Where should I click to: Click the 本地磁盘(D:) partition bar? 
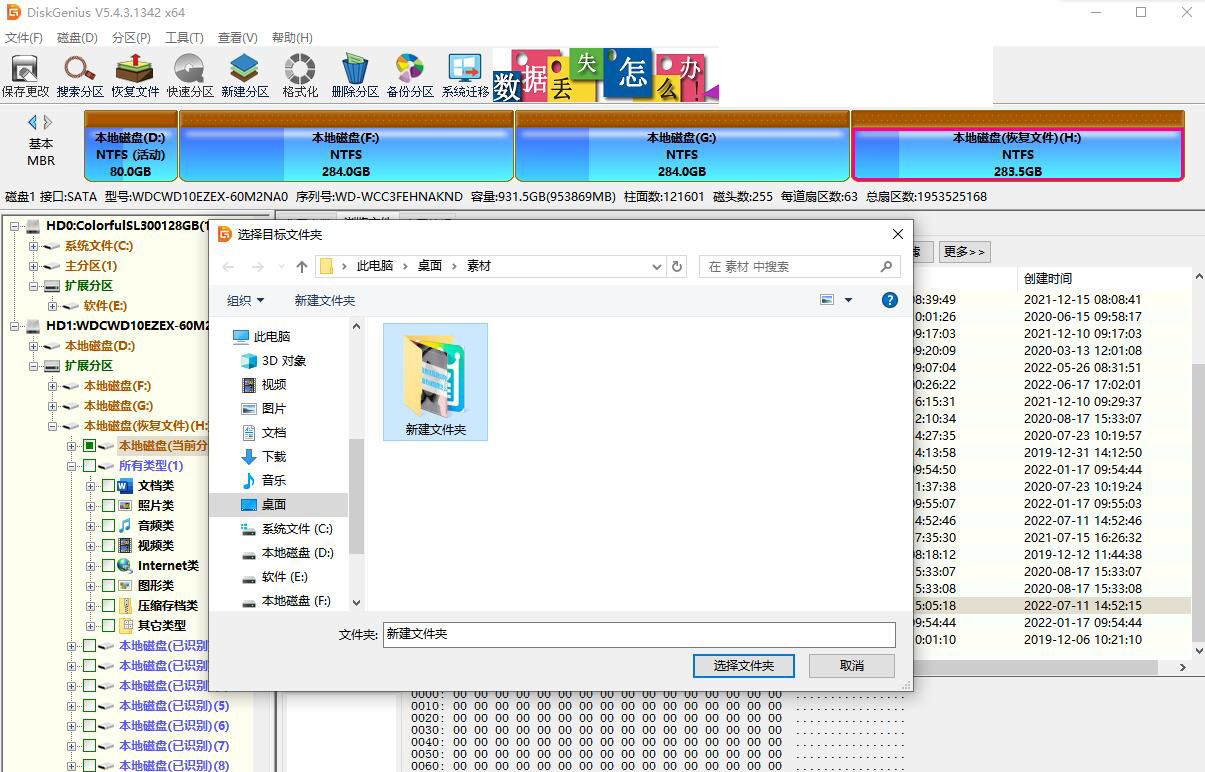[131, 146]
